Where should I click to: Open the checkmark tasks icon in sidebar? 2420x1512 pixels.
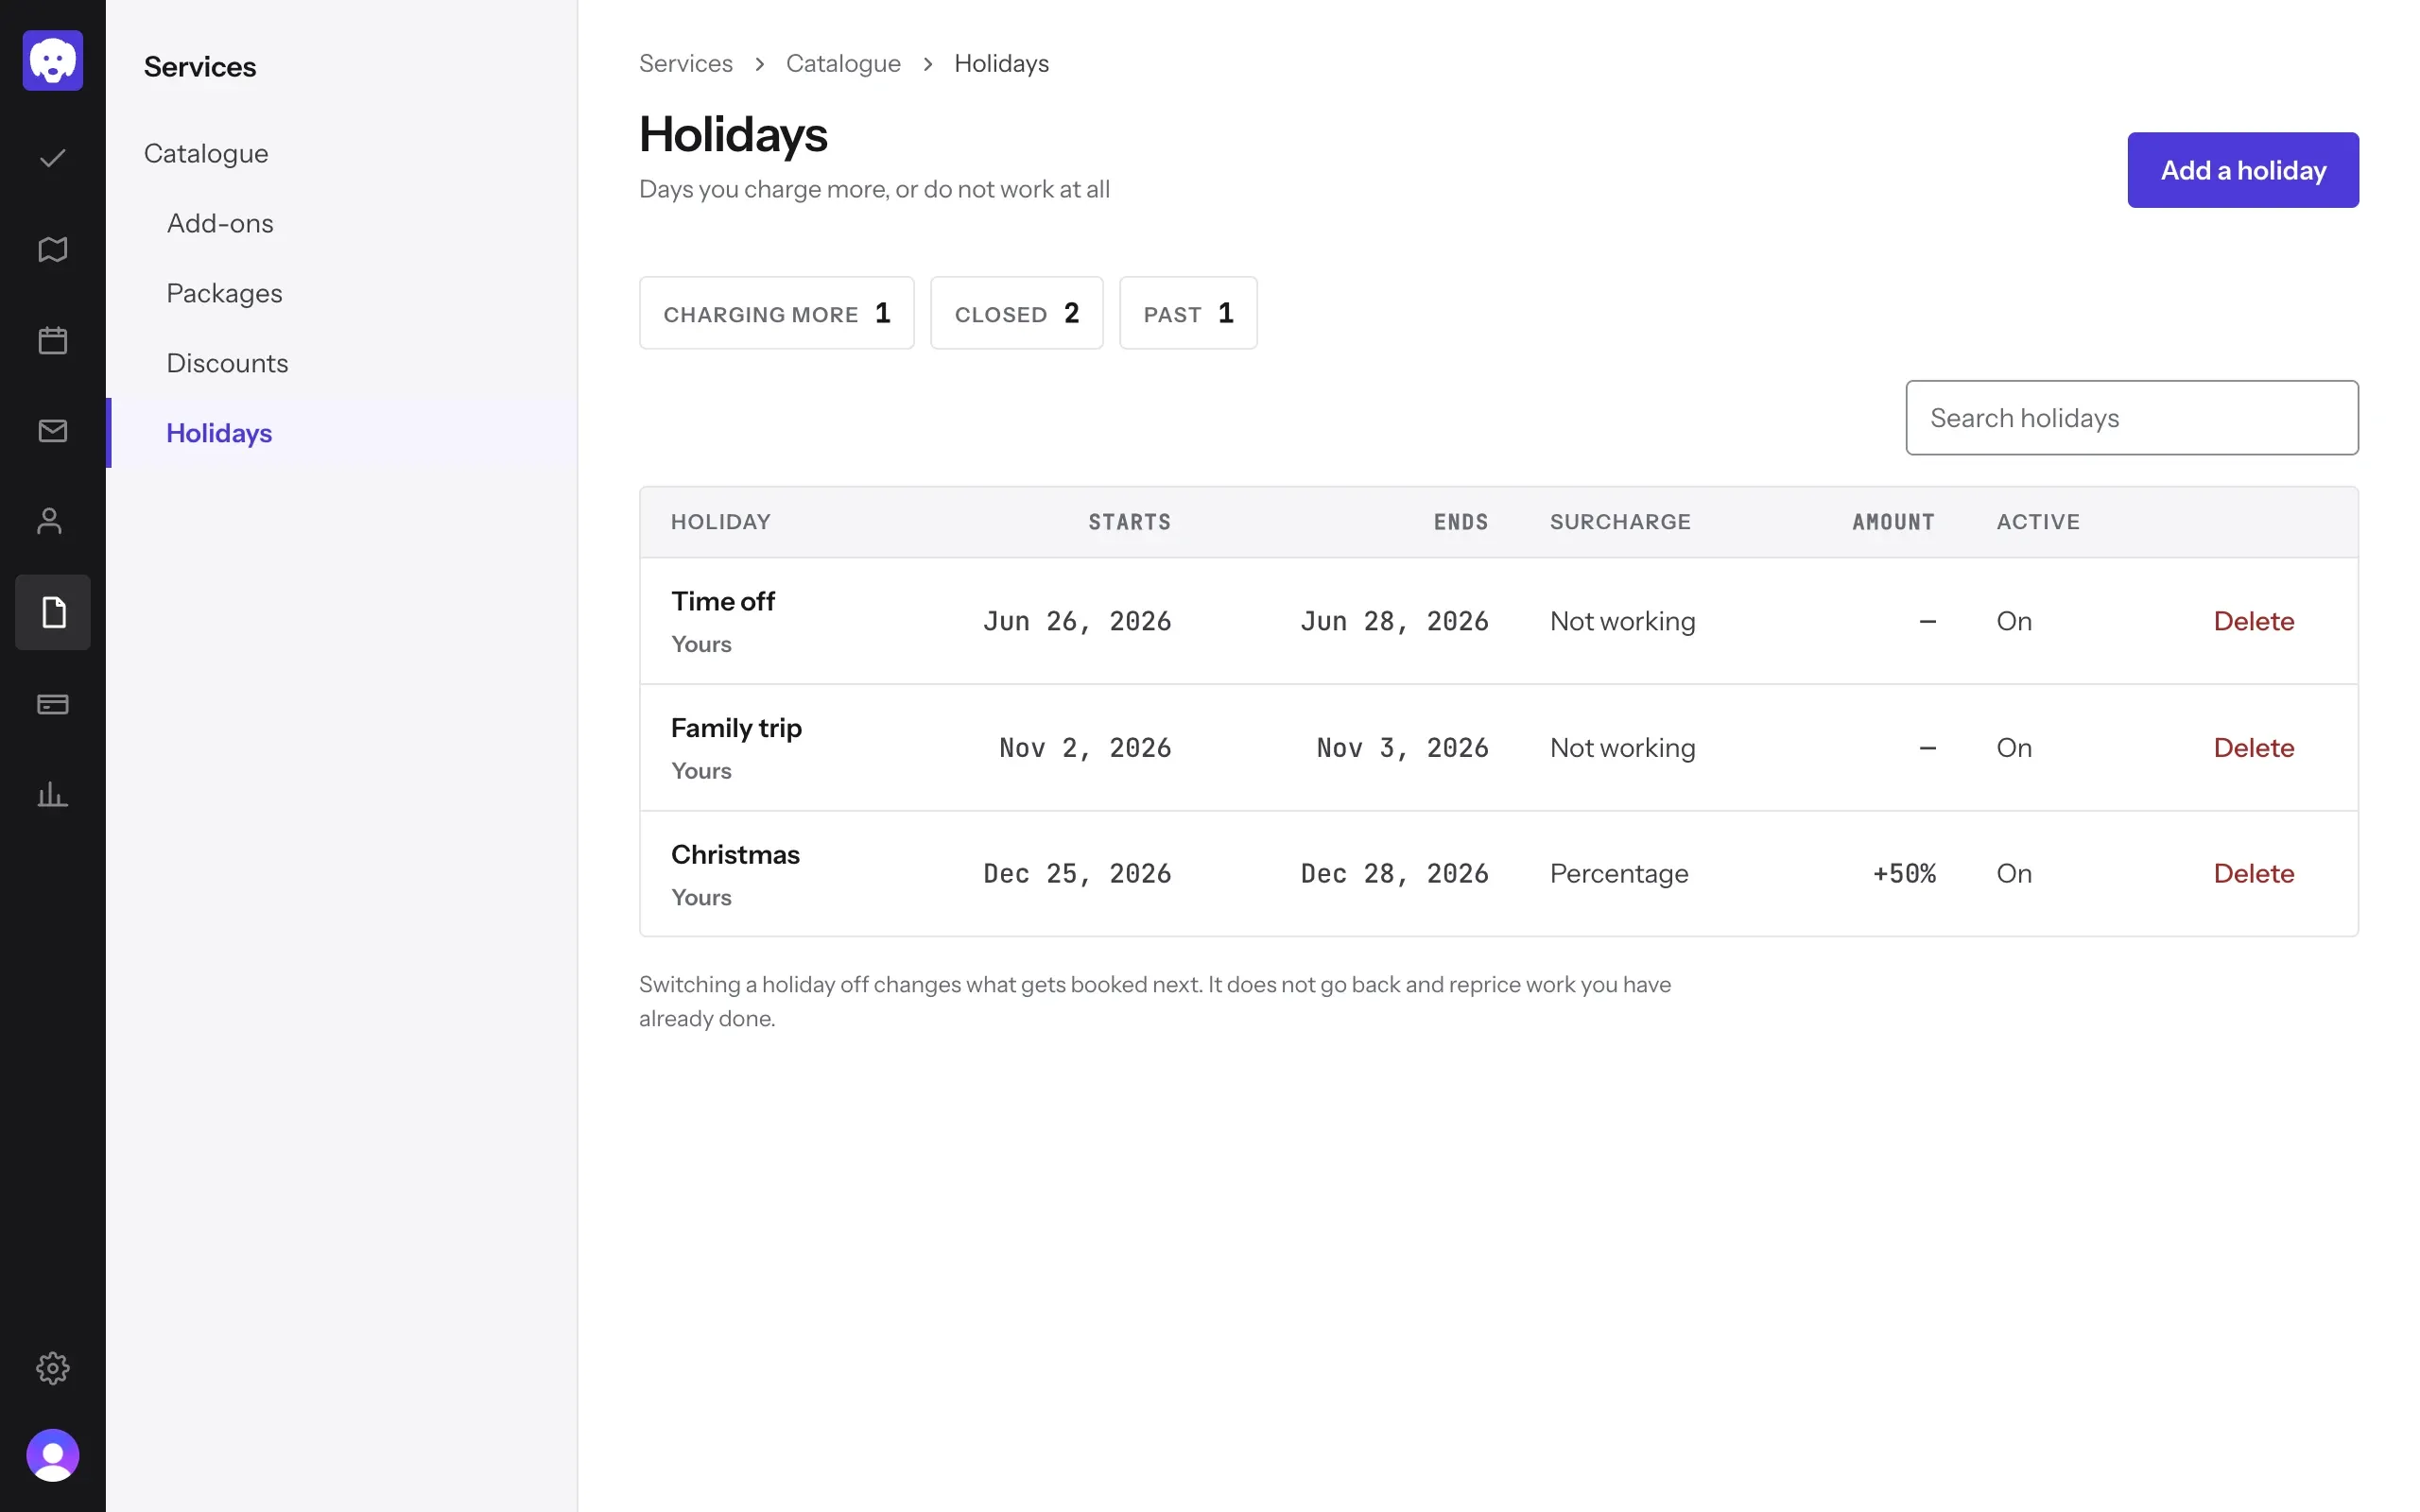(53, 158)
